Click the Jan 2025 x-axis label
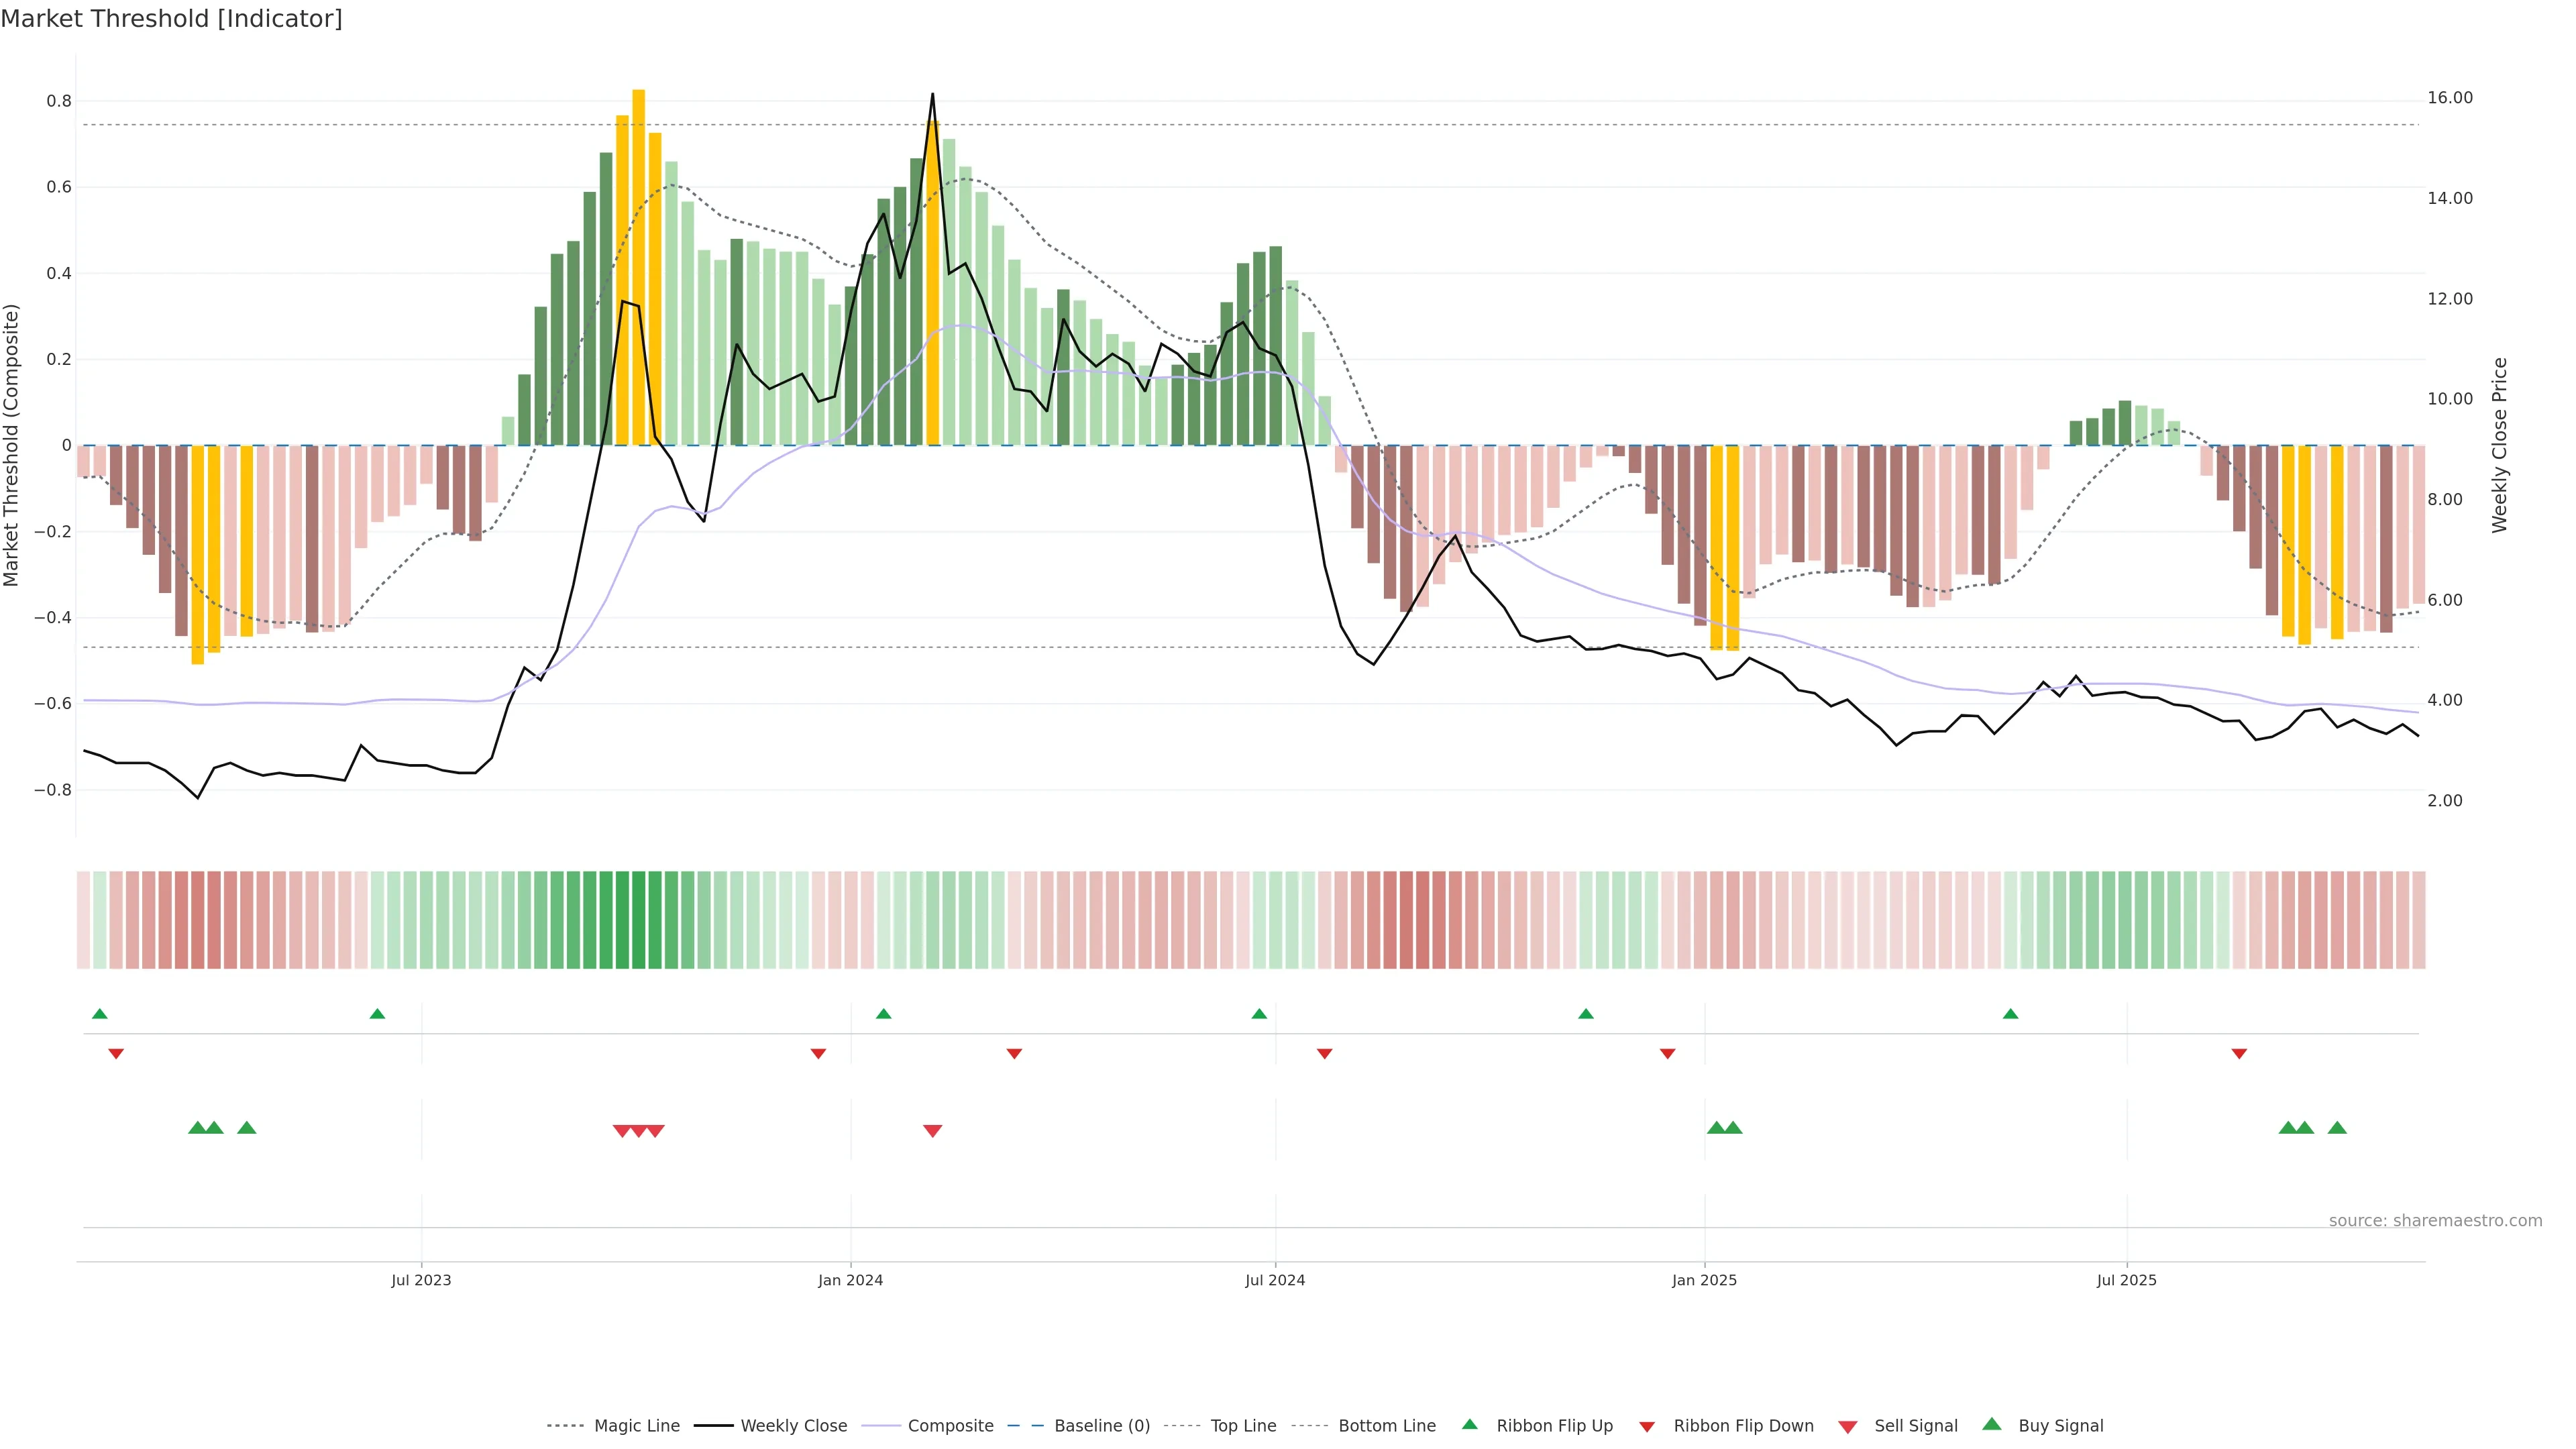Image resolution: width=2576 pixels, height=1449 pixels. click(x=1704, y=1280)
